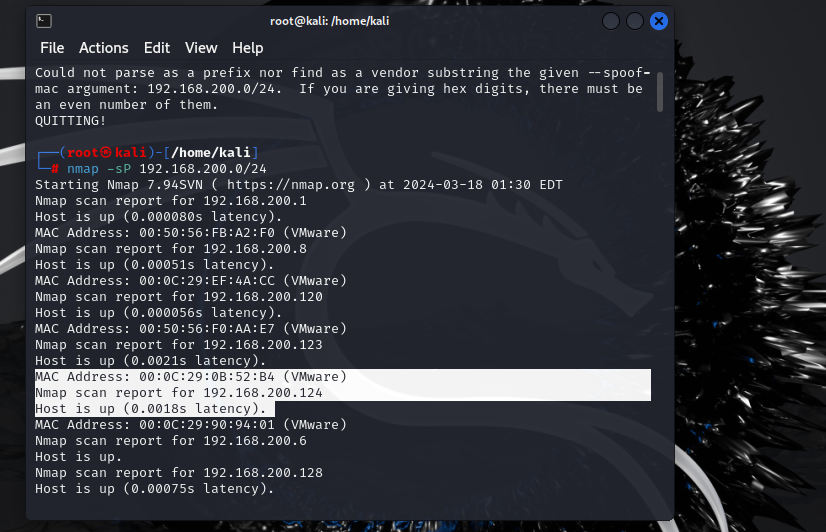826x532 pixels.
Task: Click the prompt text (root㉿kali)-[/home/kali]
Action: click(158, 153)
